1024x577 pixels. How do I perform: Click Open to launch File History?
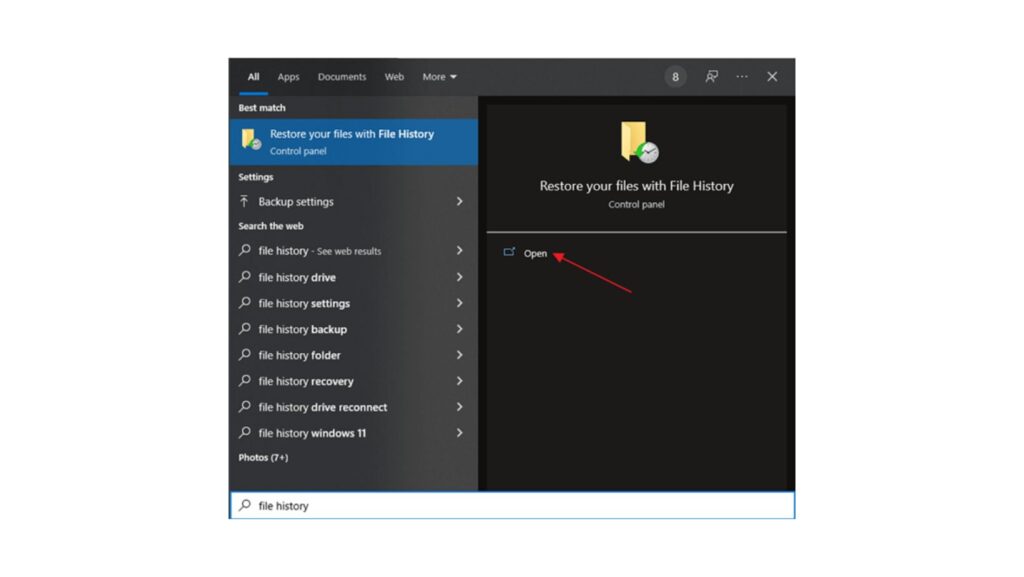(x=535, y=253)
